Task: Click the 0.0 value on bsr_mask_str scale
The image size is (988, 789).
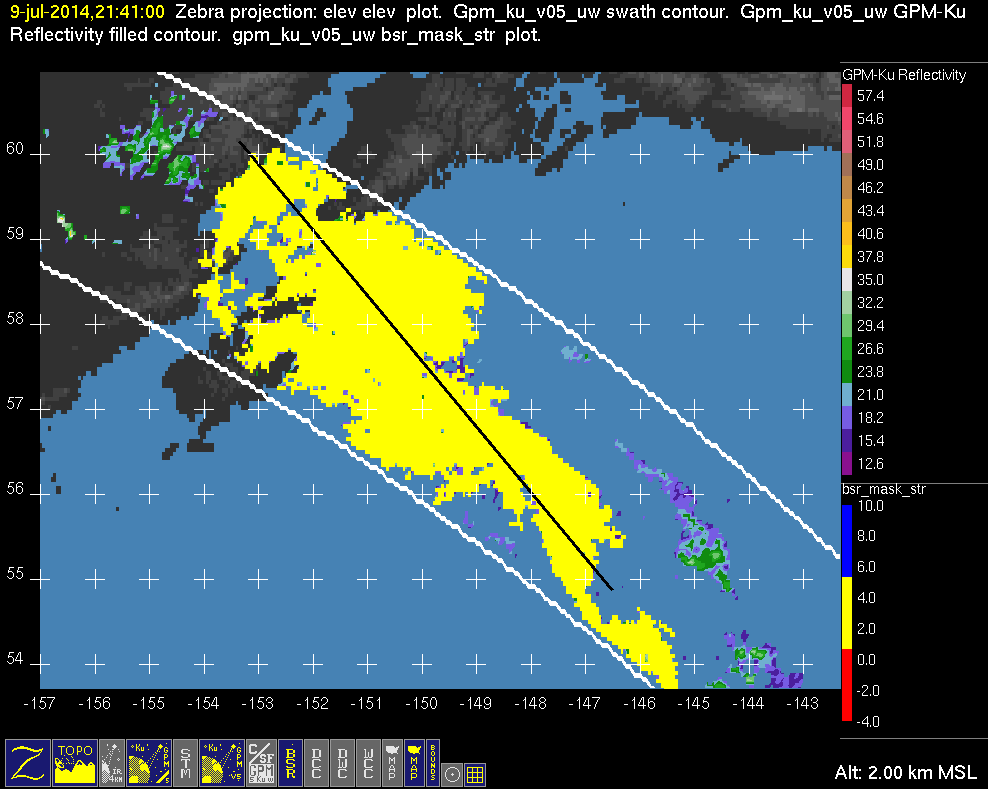Action: 866,660
